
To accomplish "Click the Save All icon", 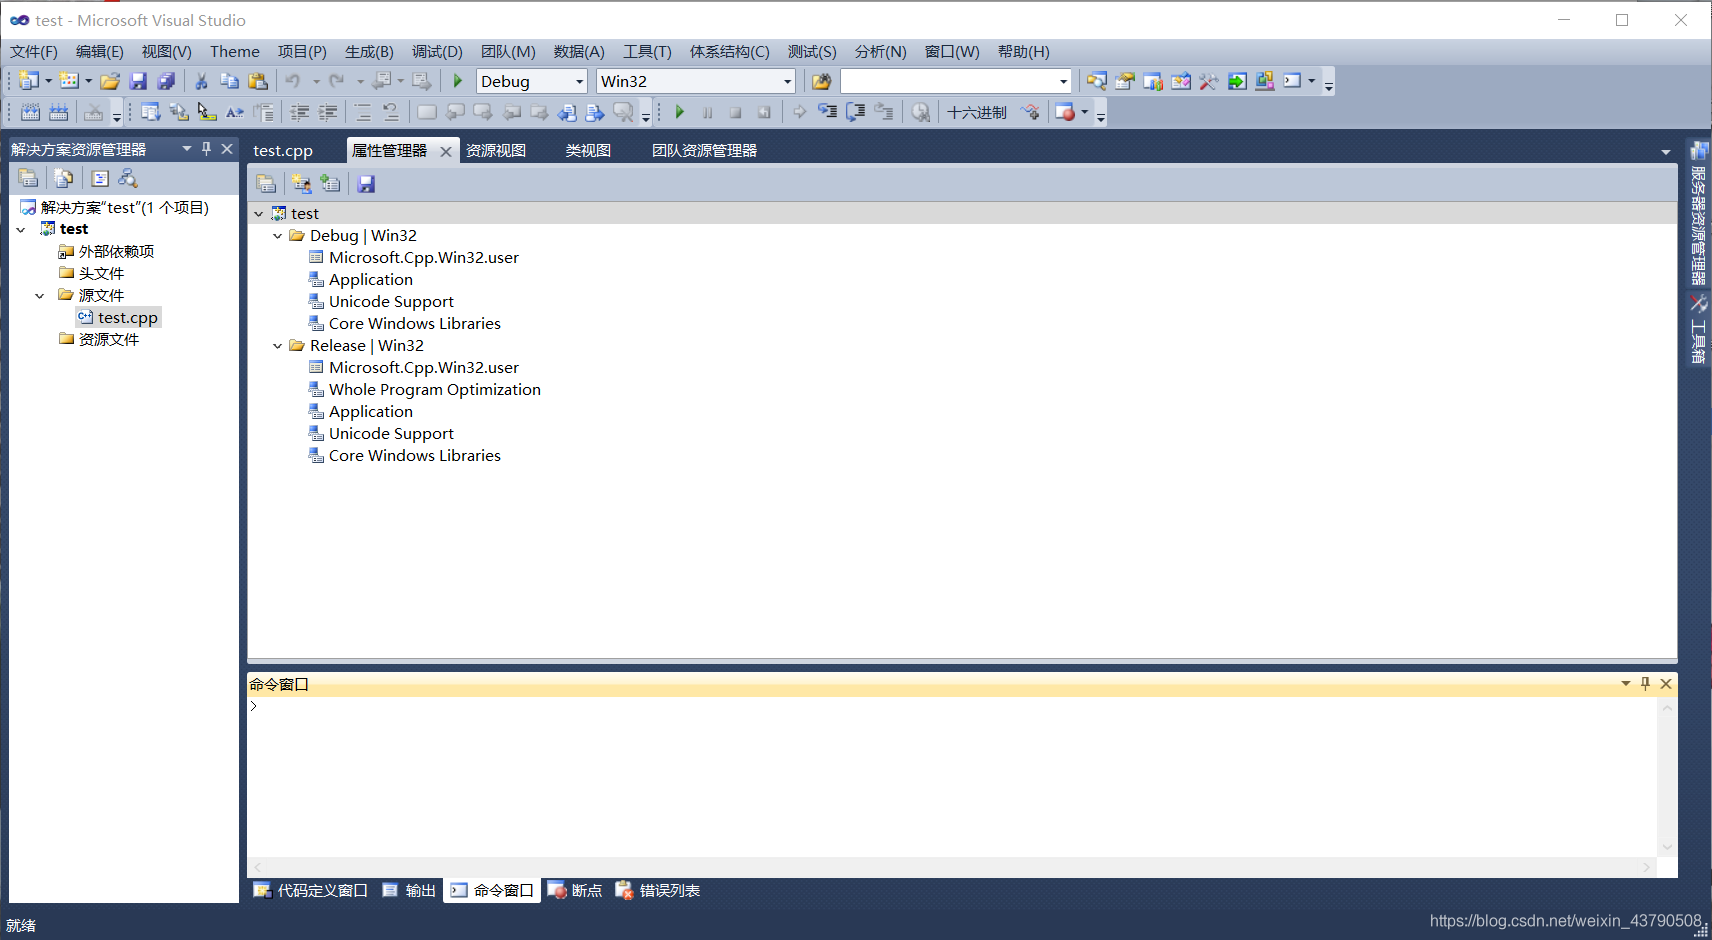I will (x=166, y=81).
